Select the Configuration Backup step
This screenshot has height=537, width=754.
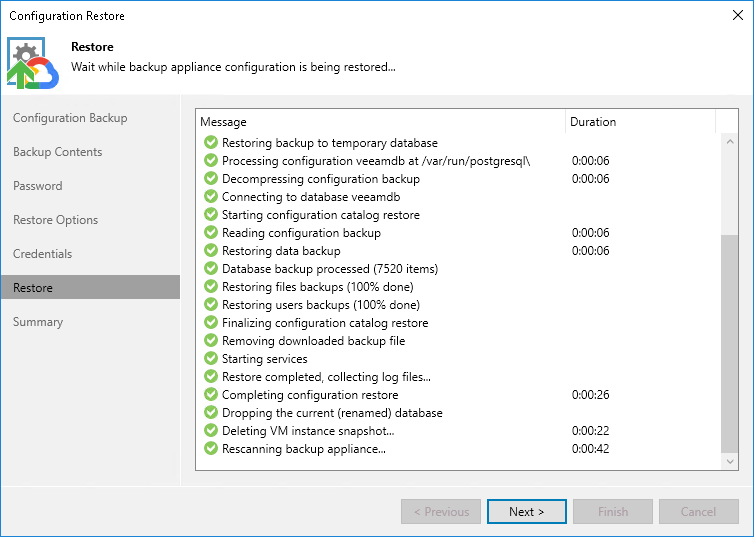pos(70,118)
